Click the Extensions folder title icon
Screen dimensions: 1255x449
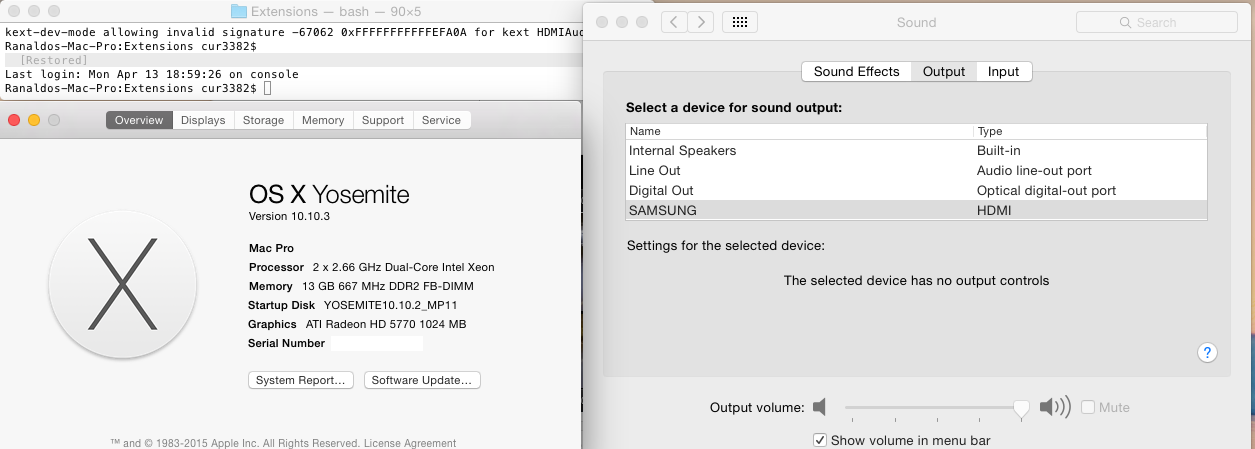239,11
